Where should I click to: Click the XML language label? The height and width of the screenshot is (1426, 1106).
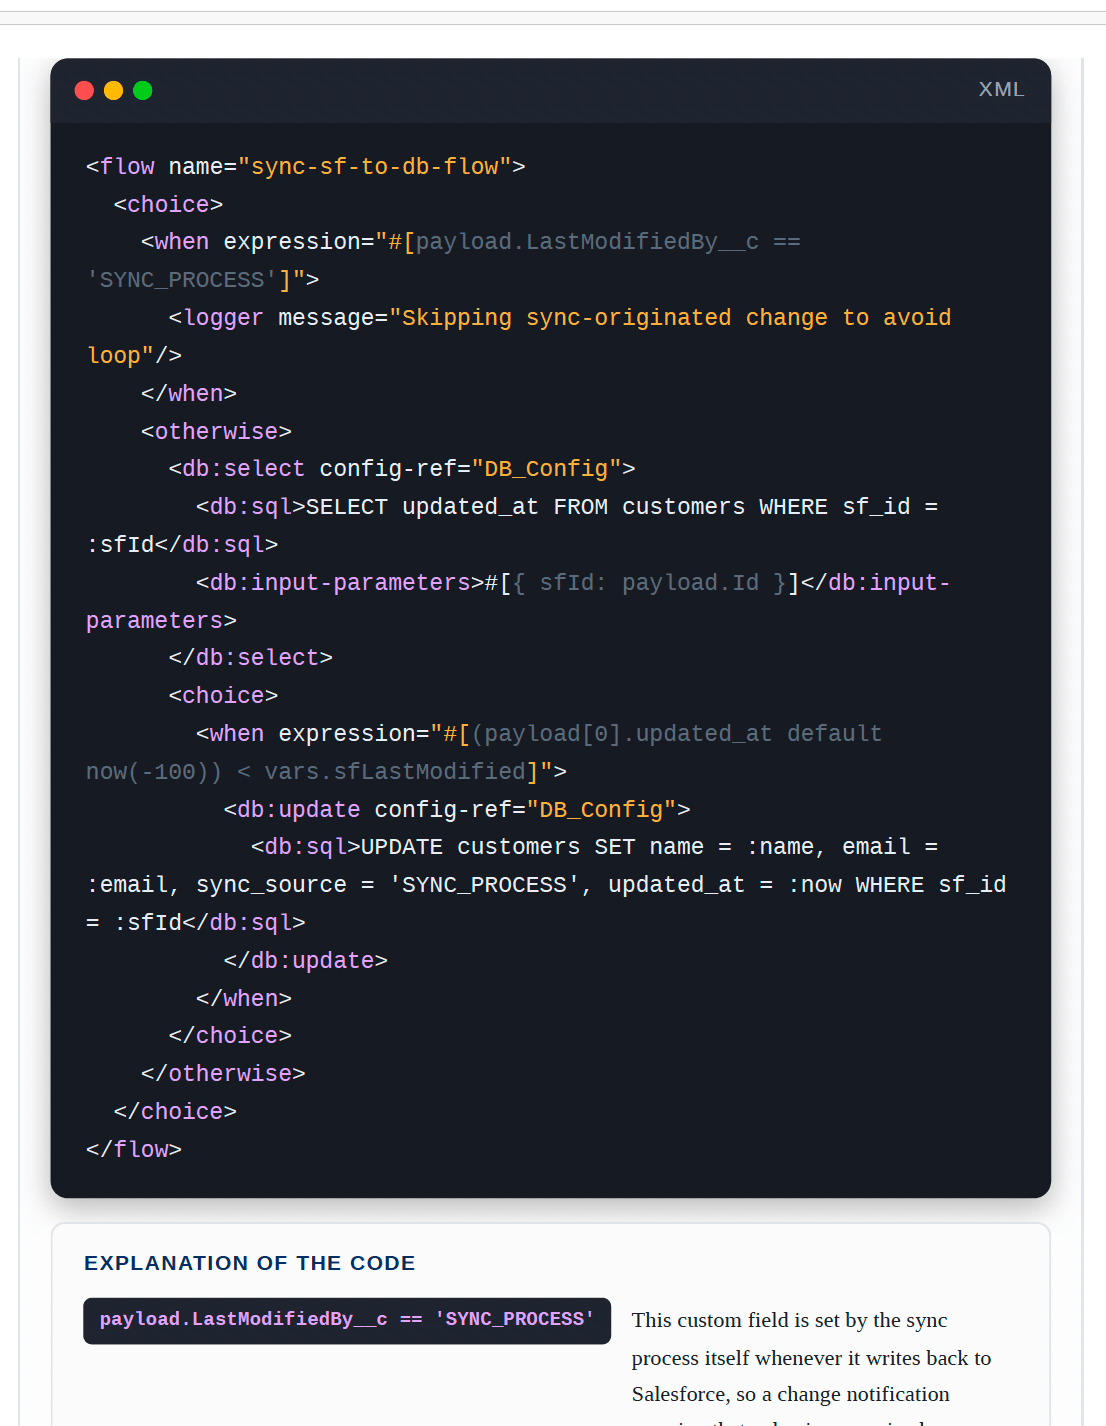1001,90
